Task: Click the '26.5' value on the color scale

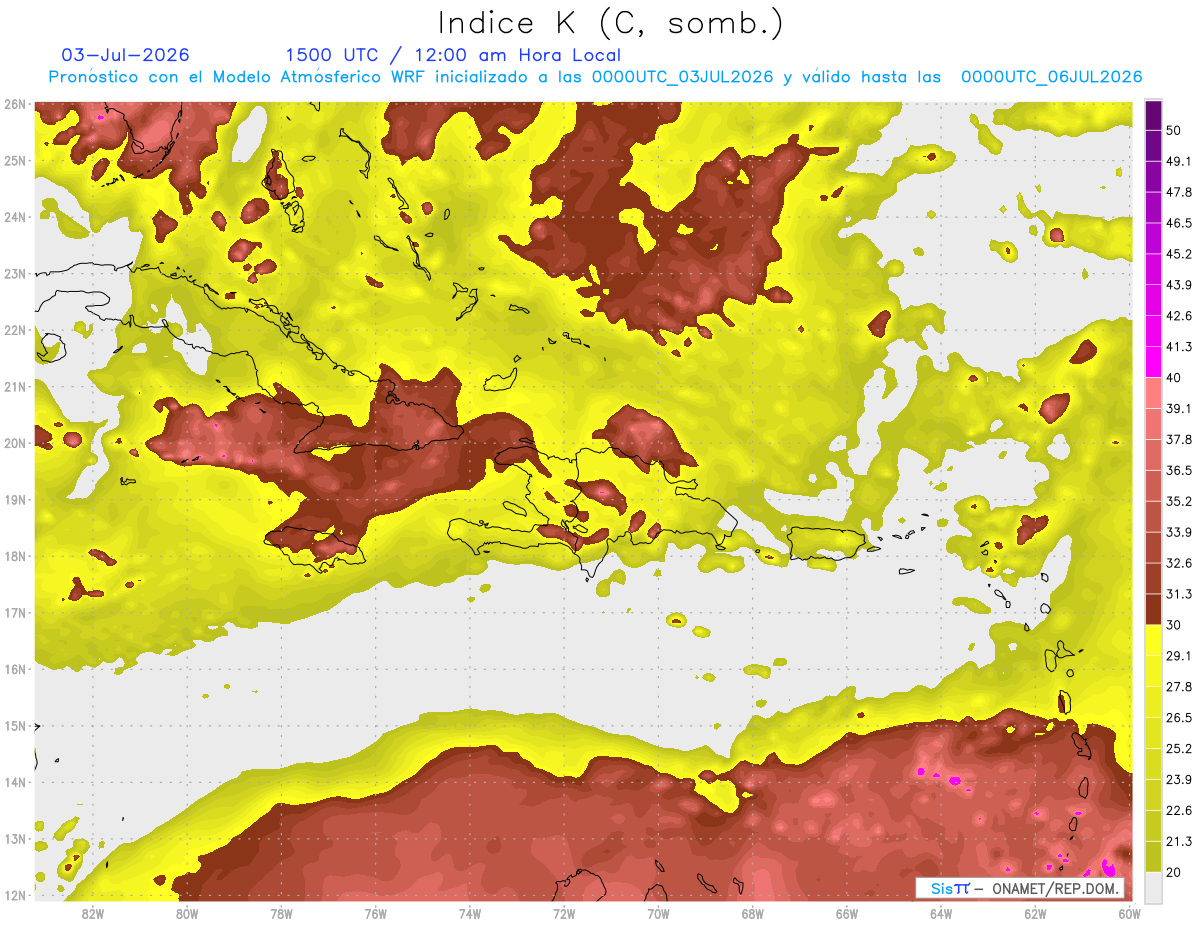Action: [1178, 718]
